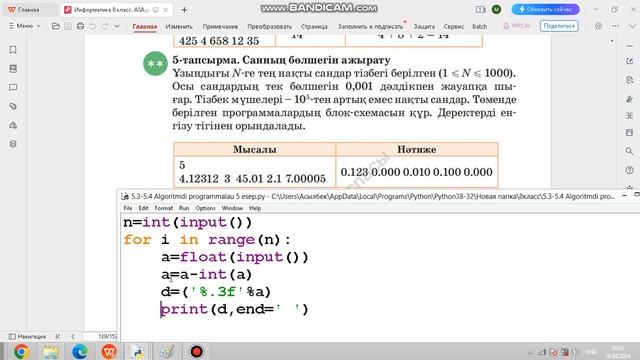640x360 pixels.
Task: Click the Обновить сейчас upgrade button
Action: pos(545,9)
